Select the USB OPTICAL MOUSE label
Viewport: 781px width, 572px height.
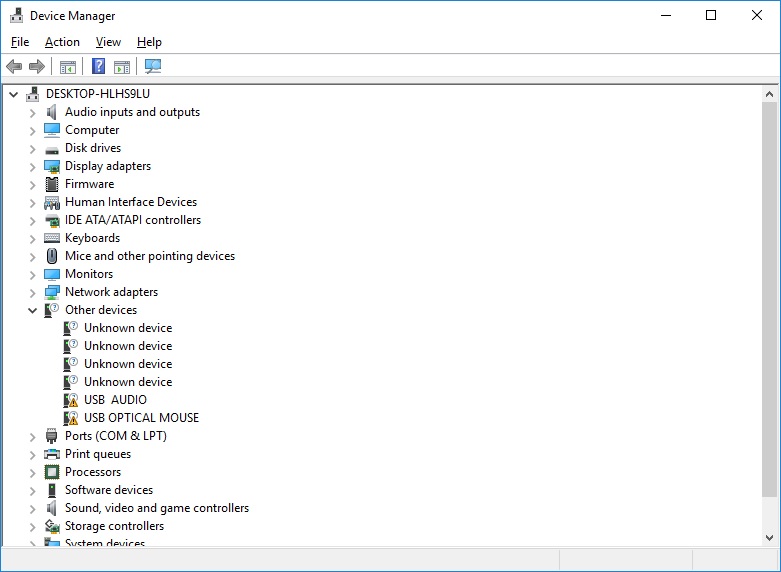point(141,418)
